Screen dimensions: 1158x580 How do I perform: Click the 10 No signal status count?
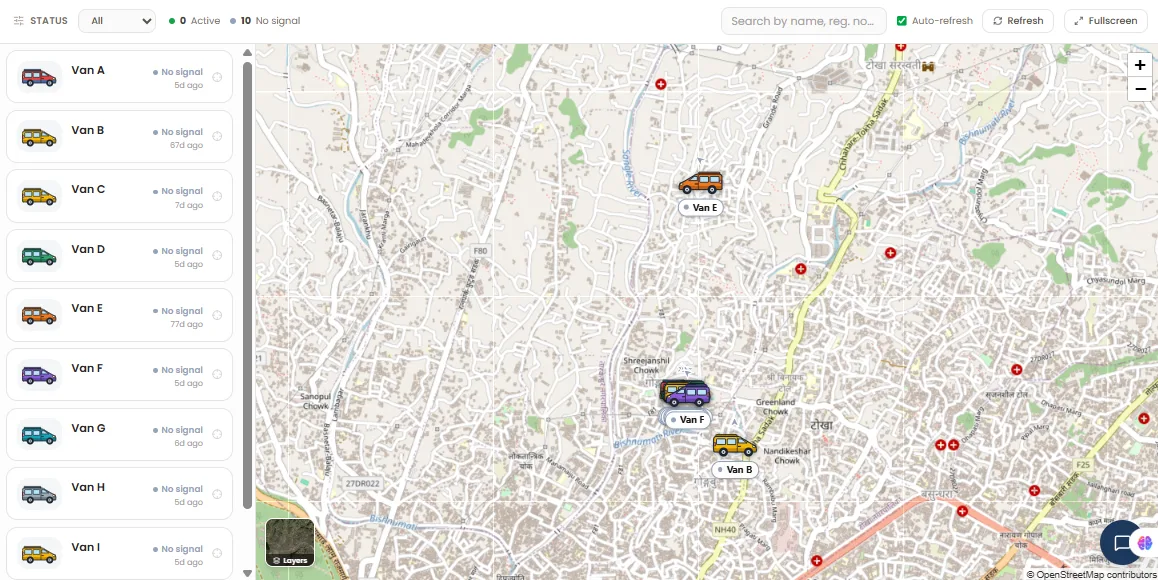click(x=265, y=21)
